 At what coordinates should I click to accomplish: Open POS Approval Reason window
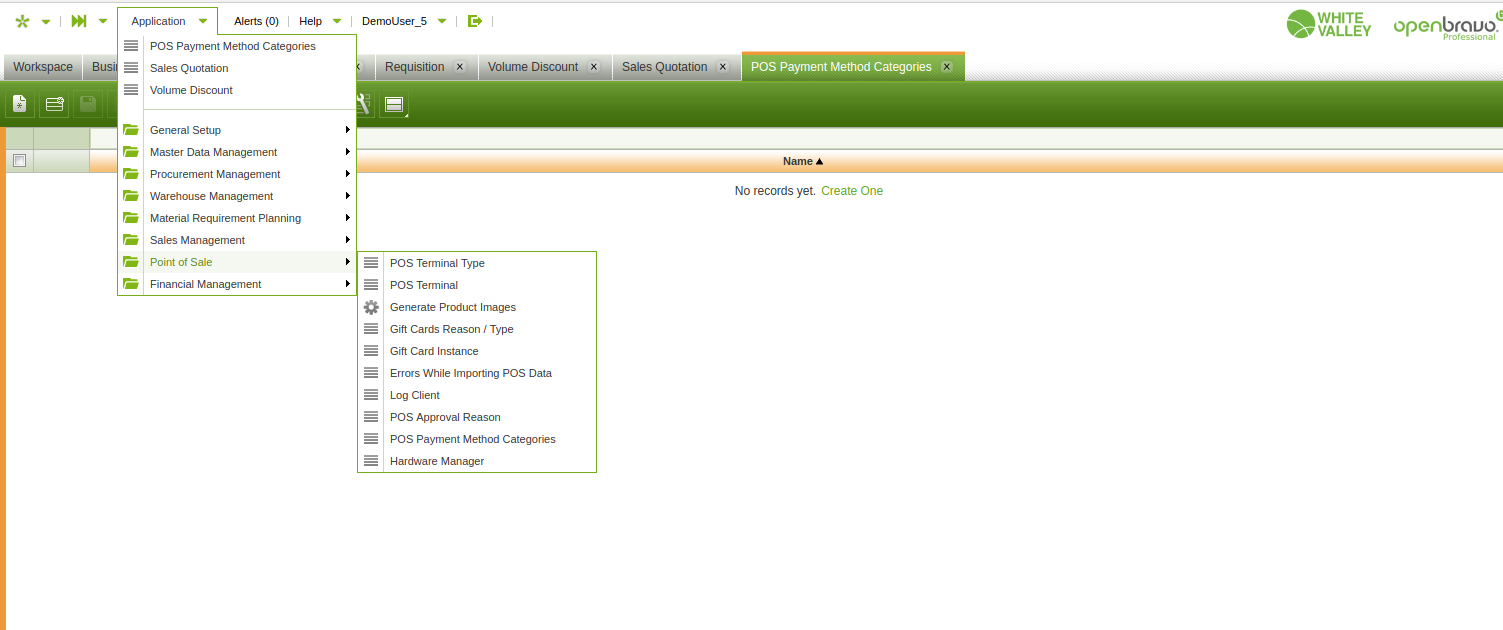[x=477, y=417]
